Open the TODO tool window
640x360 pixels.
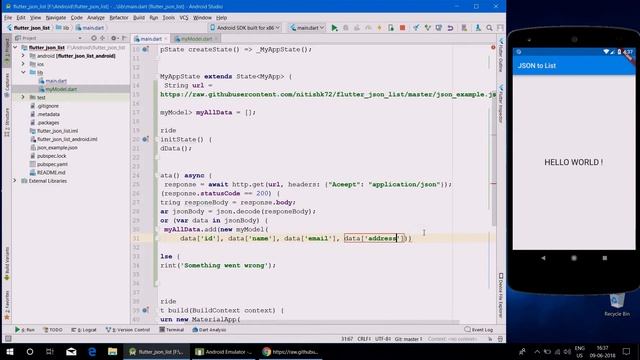[x=53, y=329]
